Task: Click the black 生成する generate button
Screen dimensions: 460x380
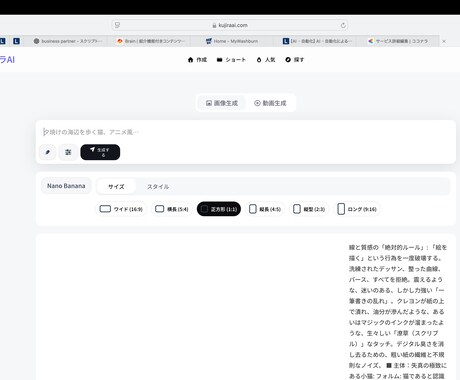Action: [100, 152]
